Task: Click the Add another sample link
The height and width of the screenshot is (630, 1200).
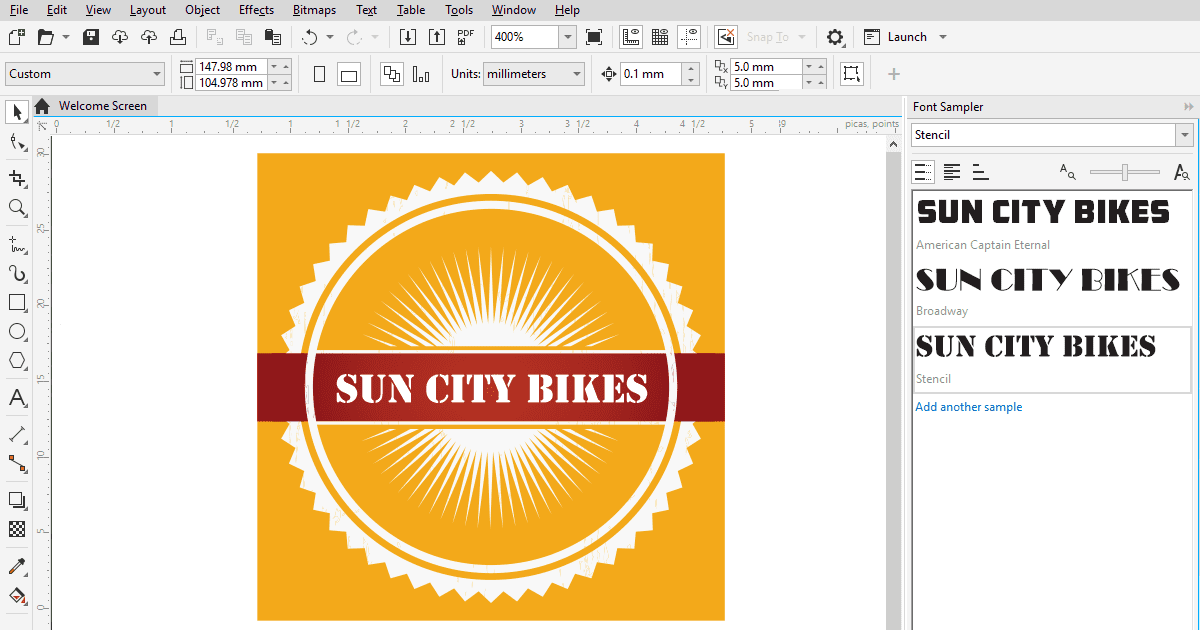Action: pos(968,407)
